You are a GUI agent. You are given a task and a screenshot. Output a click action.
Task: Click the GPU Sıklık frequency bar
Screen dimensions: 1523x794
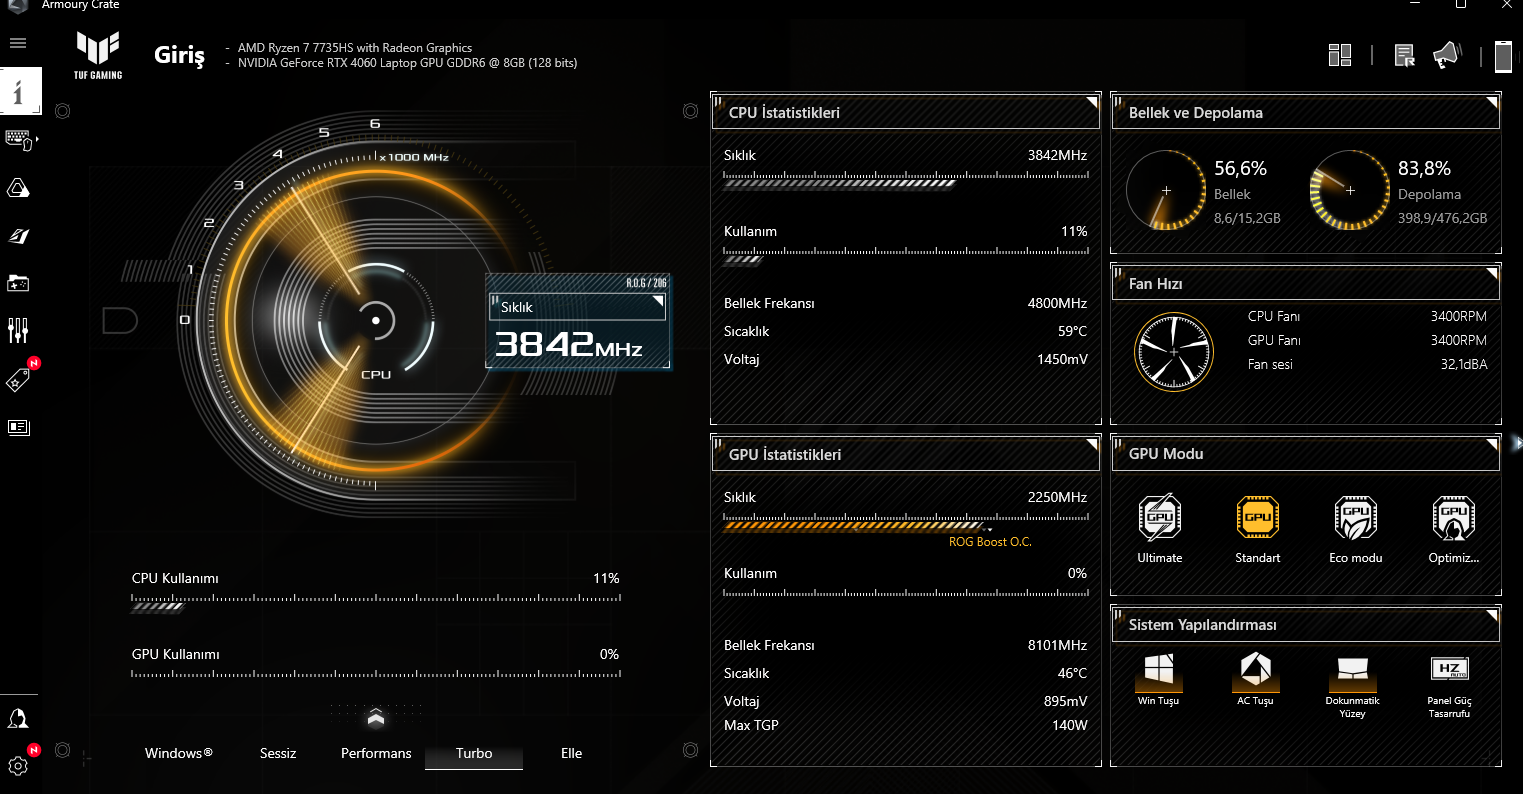pyautogui.click(x=905, y=522)
